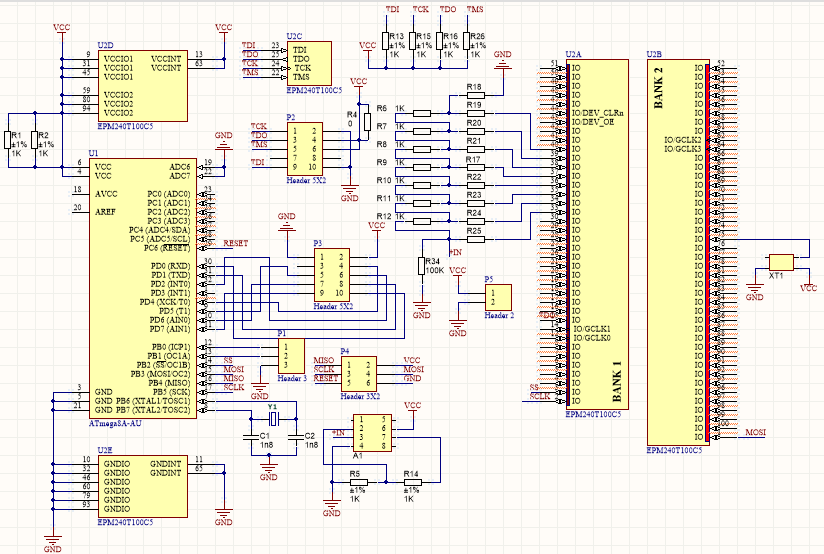Click the R34 100K resistor
824x554 pixels.
pos(421,266)
